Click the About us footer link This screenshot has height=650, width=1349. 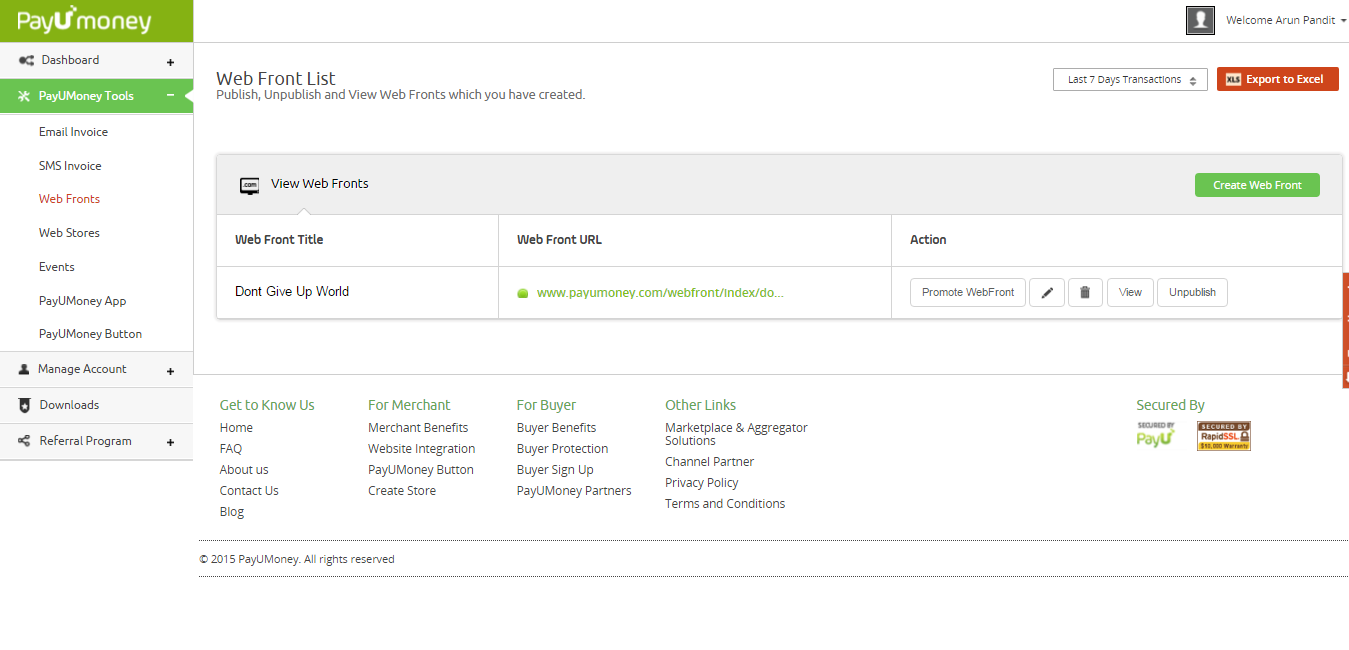(244, 470)
